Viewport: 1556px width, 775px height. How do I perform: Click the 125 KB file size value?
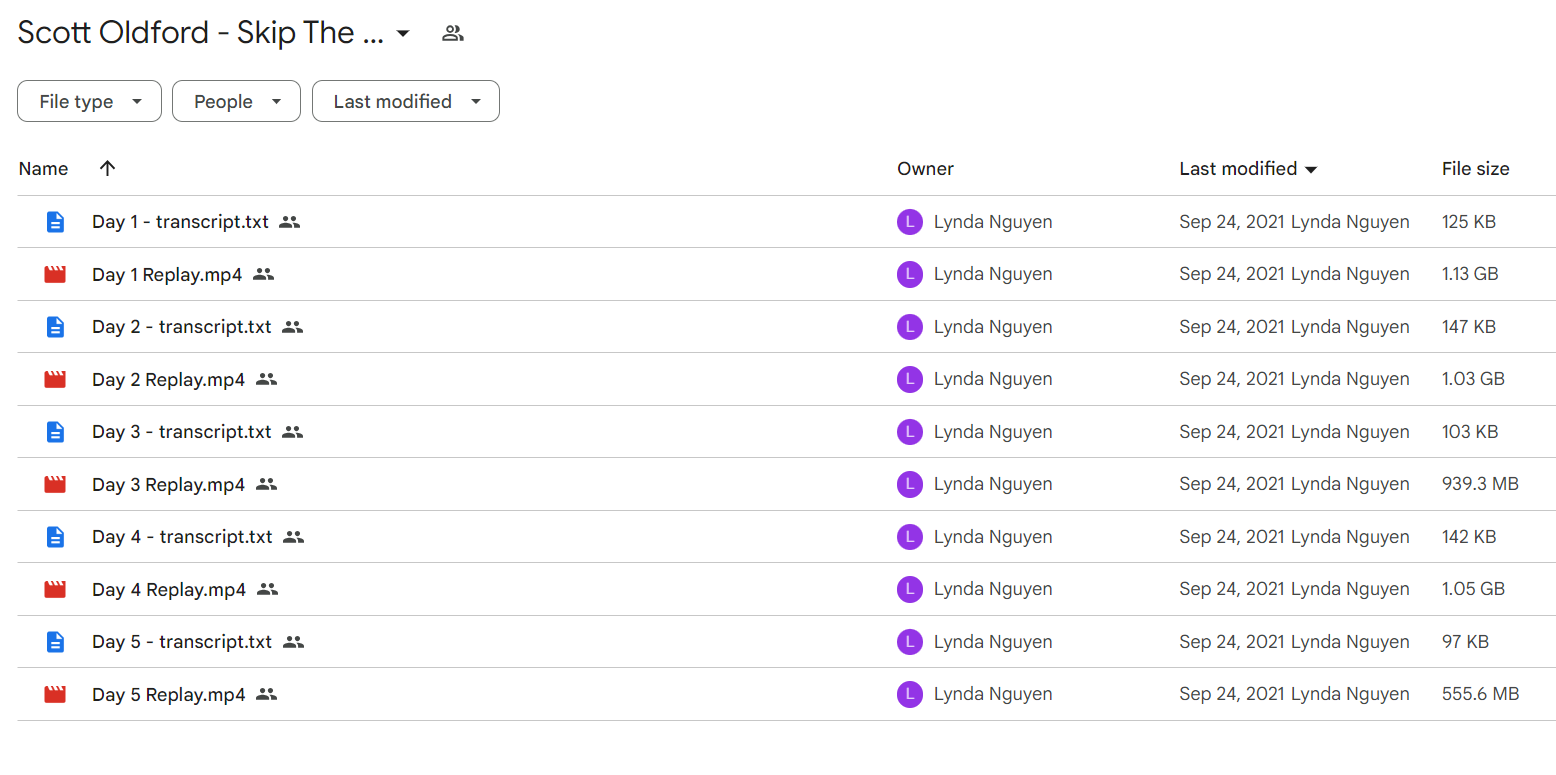click(1469, 222)
